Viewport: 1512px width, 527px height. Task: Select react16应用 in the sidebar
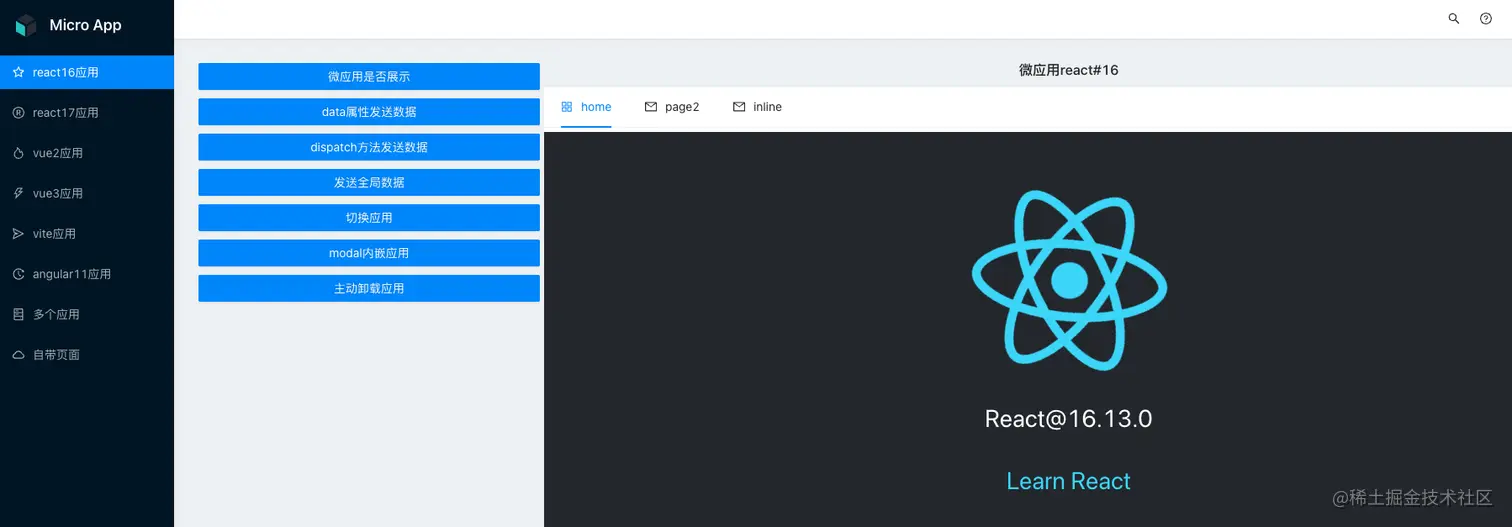click(87, 72)
